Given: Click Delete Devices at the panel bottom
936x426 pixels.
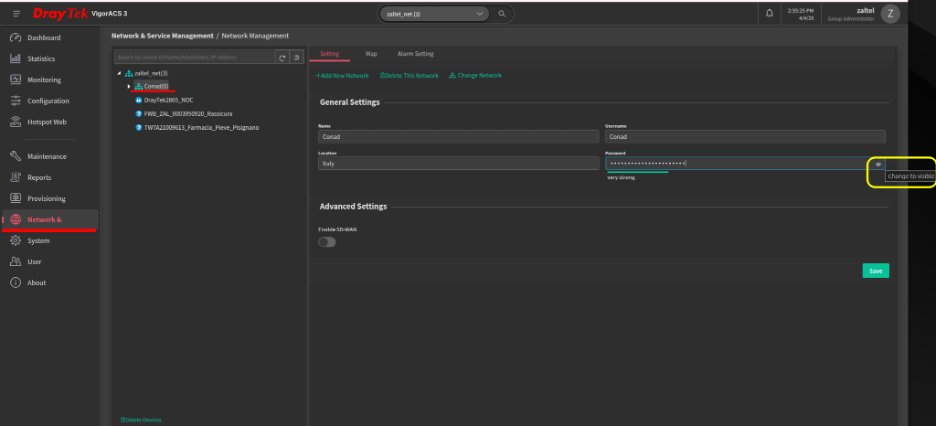Looking at the screenshot, I should click(141, 420).
